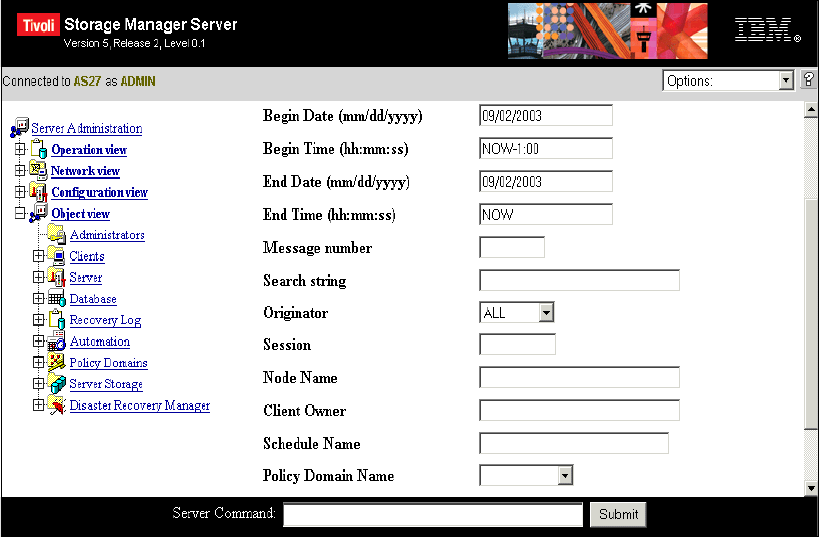Viewport: 819px width, 537px height.
Task: Expand the Disaster Recovery Manager node
Action: pyautogui.click(x=38, y=405)
